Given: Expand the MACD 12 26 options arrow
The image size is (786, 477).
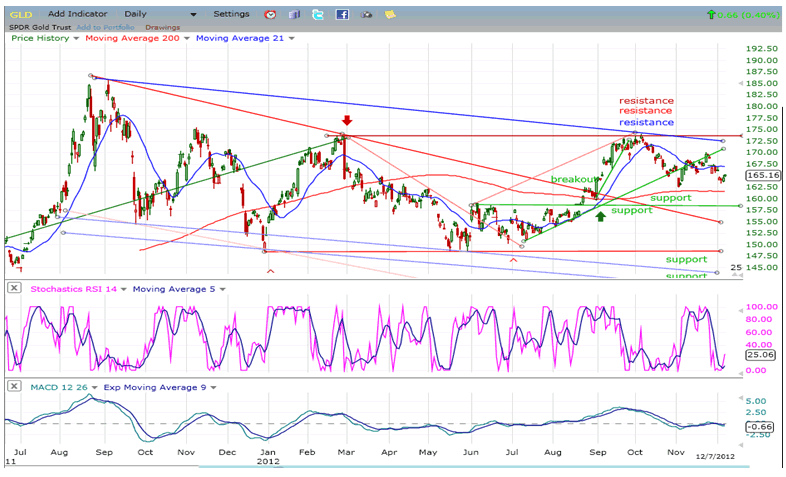Looking at the screenshot, I should coord(94,387).
